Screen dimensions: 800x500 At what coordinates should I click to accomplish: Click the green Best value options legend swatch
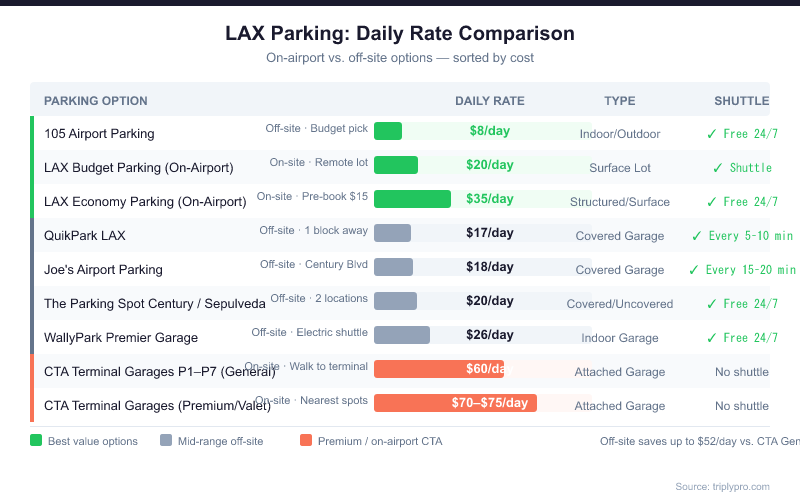36,440
